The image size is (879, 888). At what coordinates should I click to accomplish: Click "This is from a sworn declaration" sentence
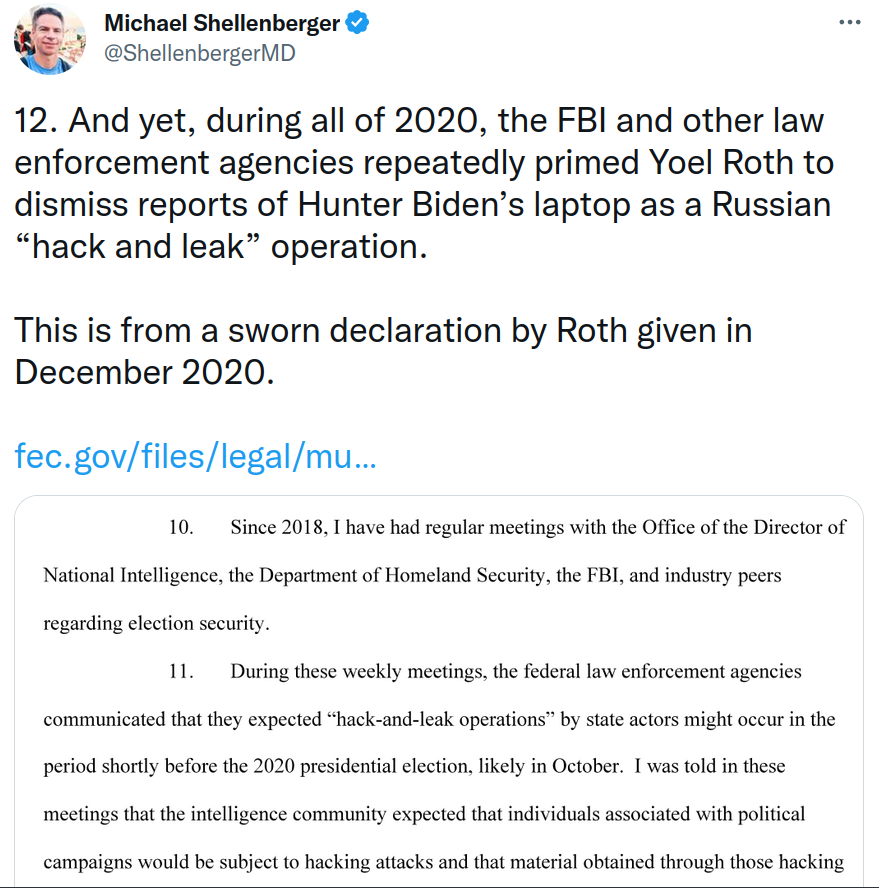pyautogui.click(x=258, y=330)
